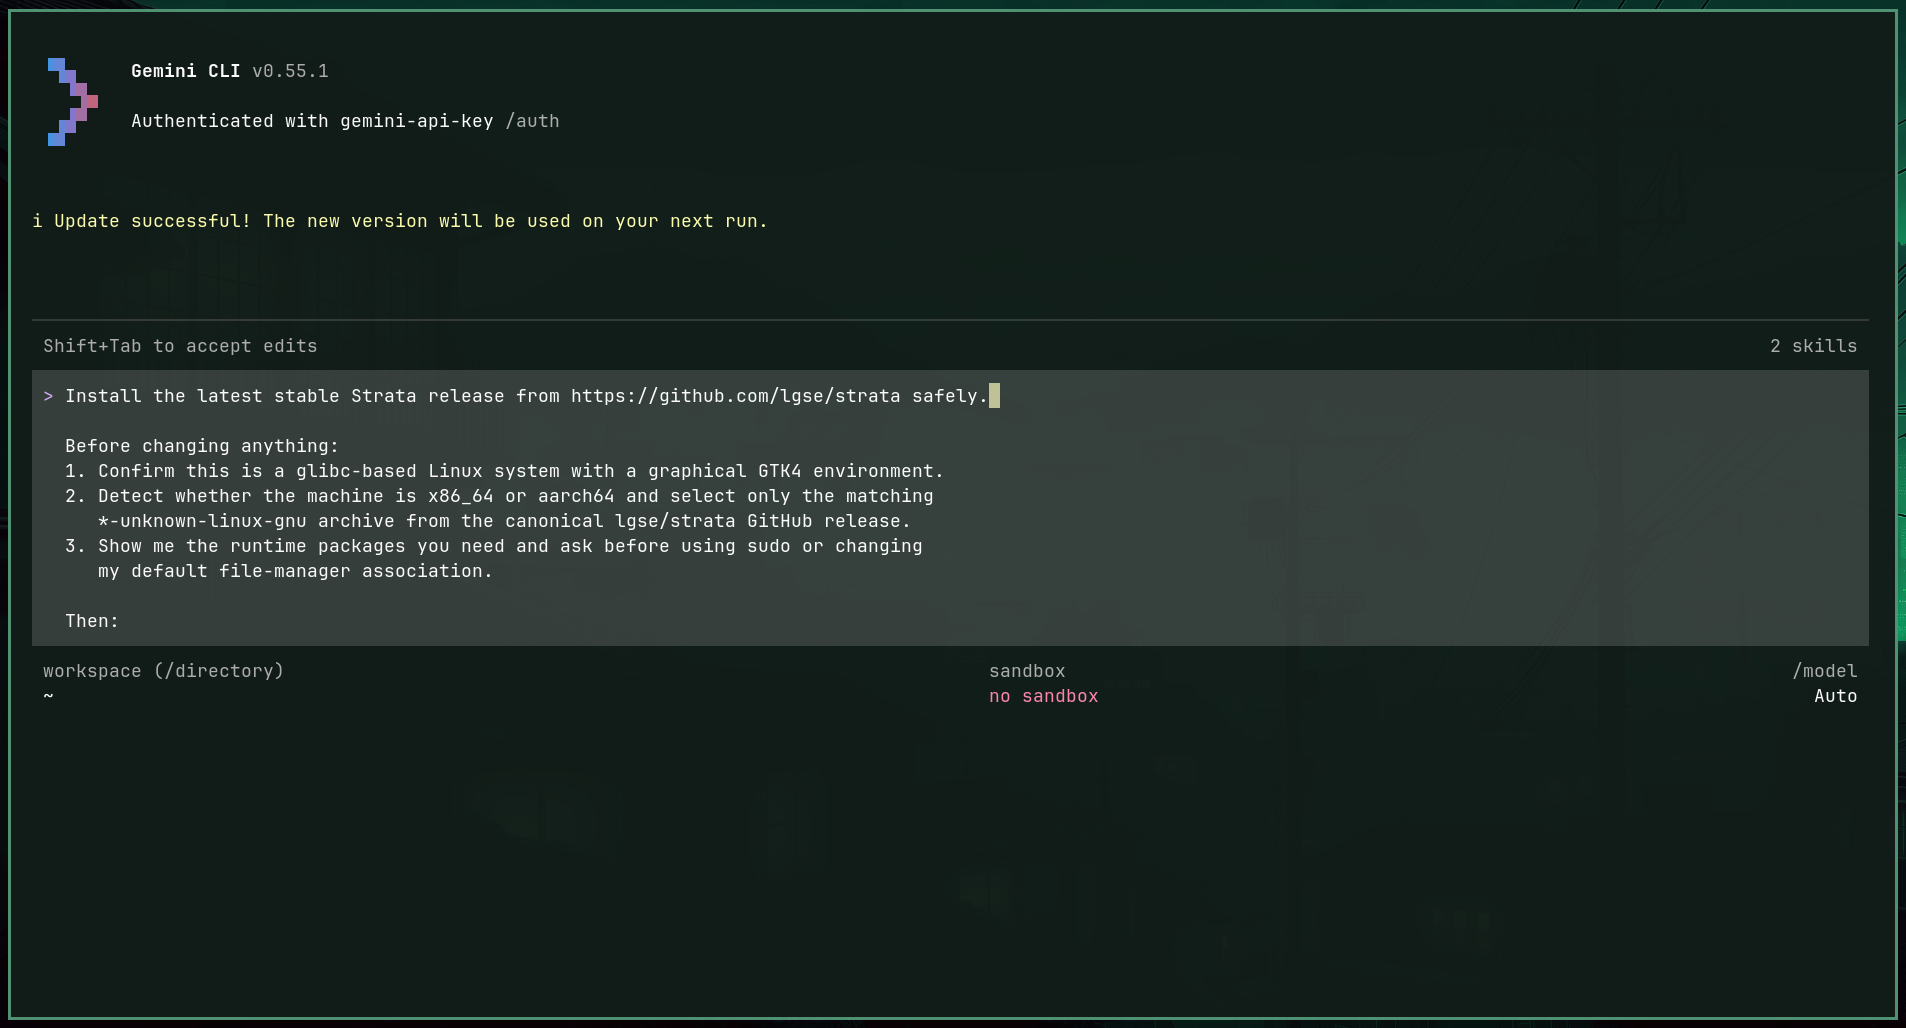The image size is (1906, 1028).
Task: Click the 'Auto' model value
Action: [x=1835, y=696]
